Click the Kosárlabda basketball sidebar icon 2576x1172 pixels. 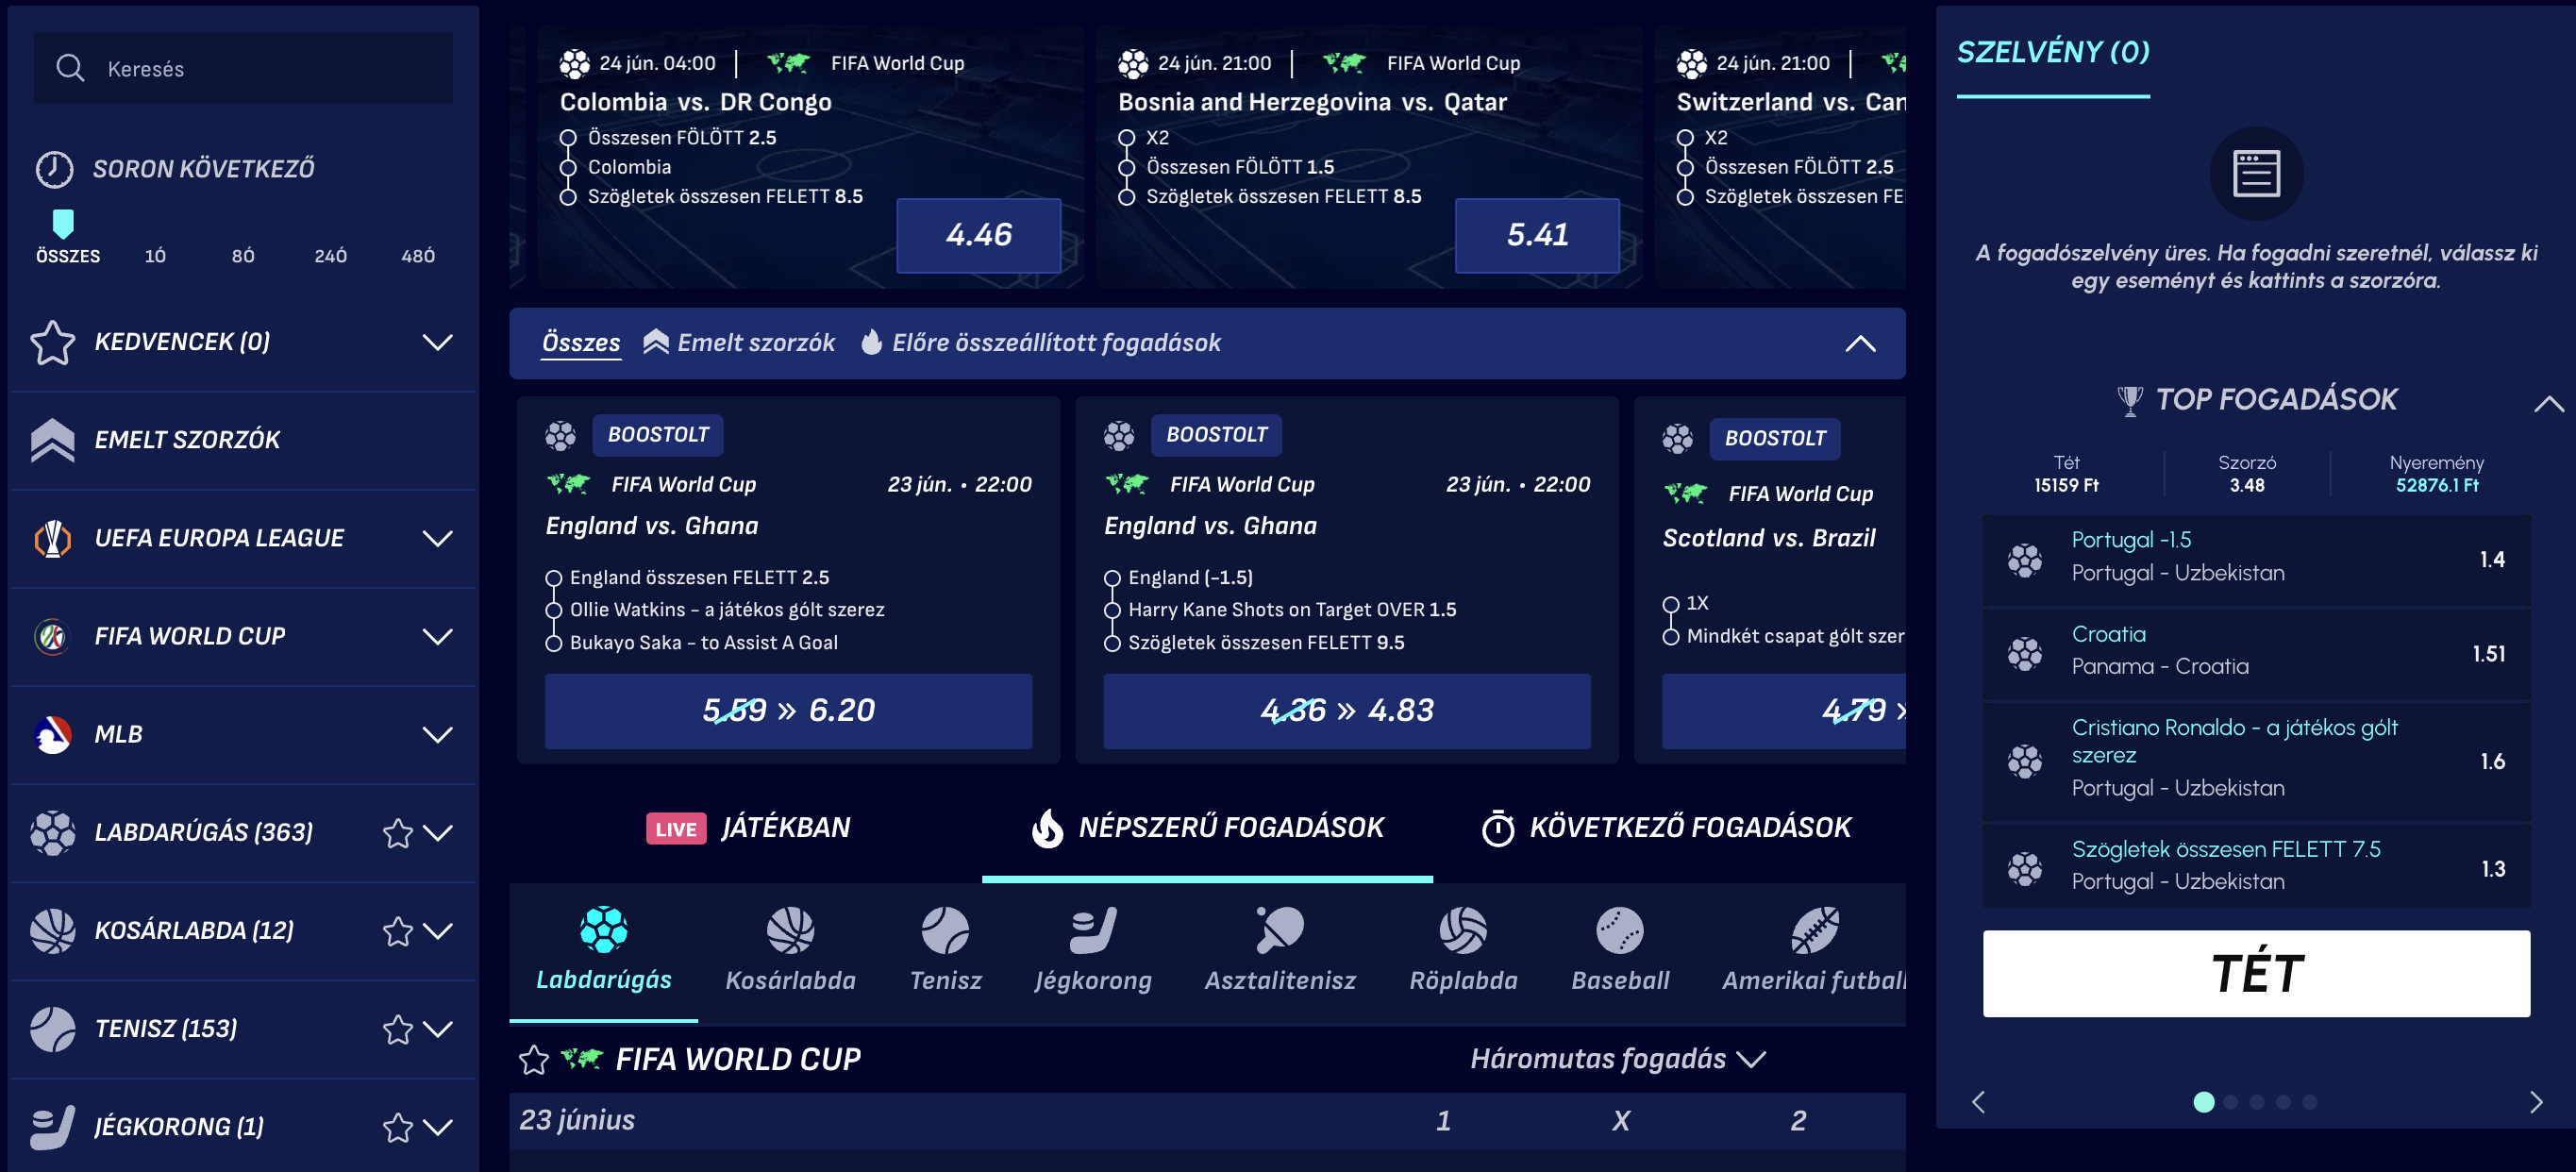click(x=53, y=930)
